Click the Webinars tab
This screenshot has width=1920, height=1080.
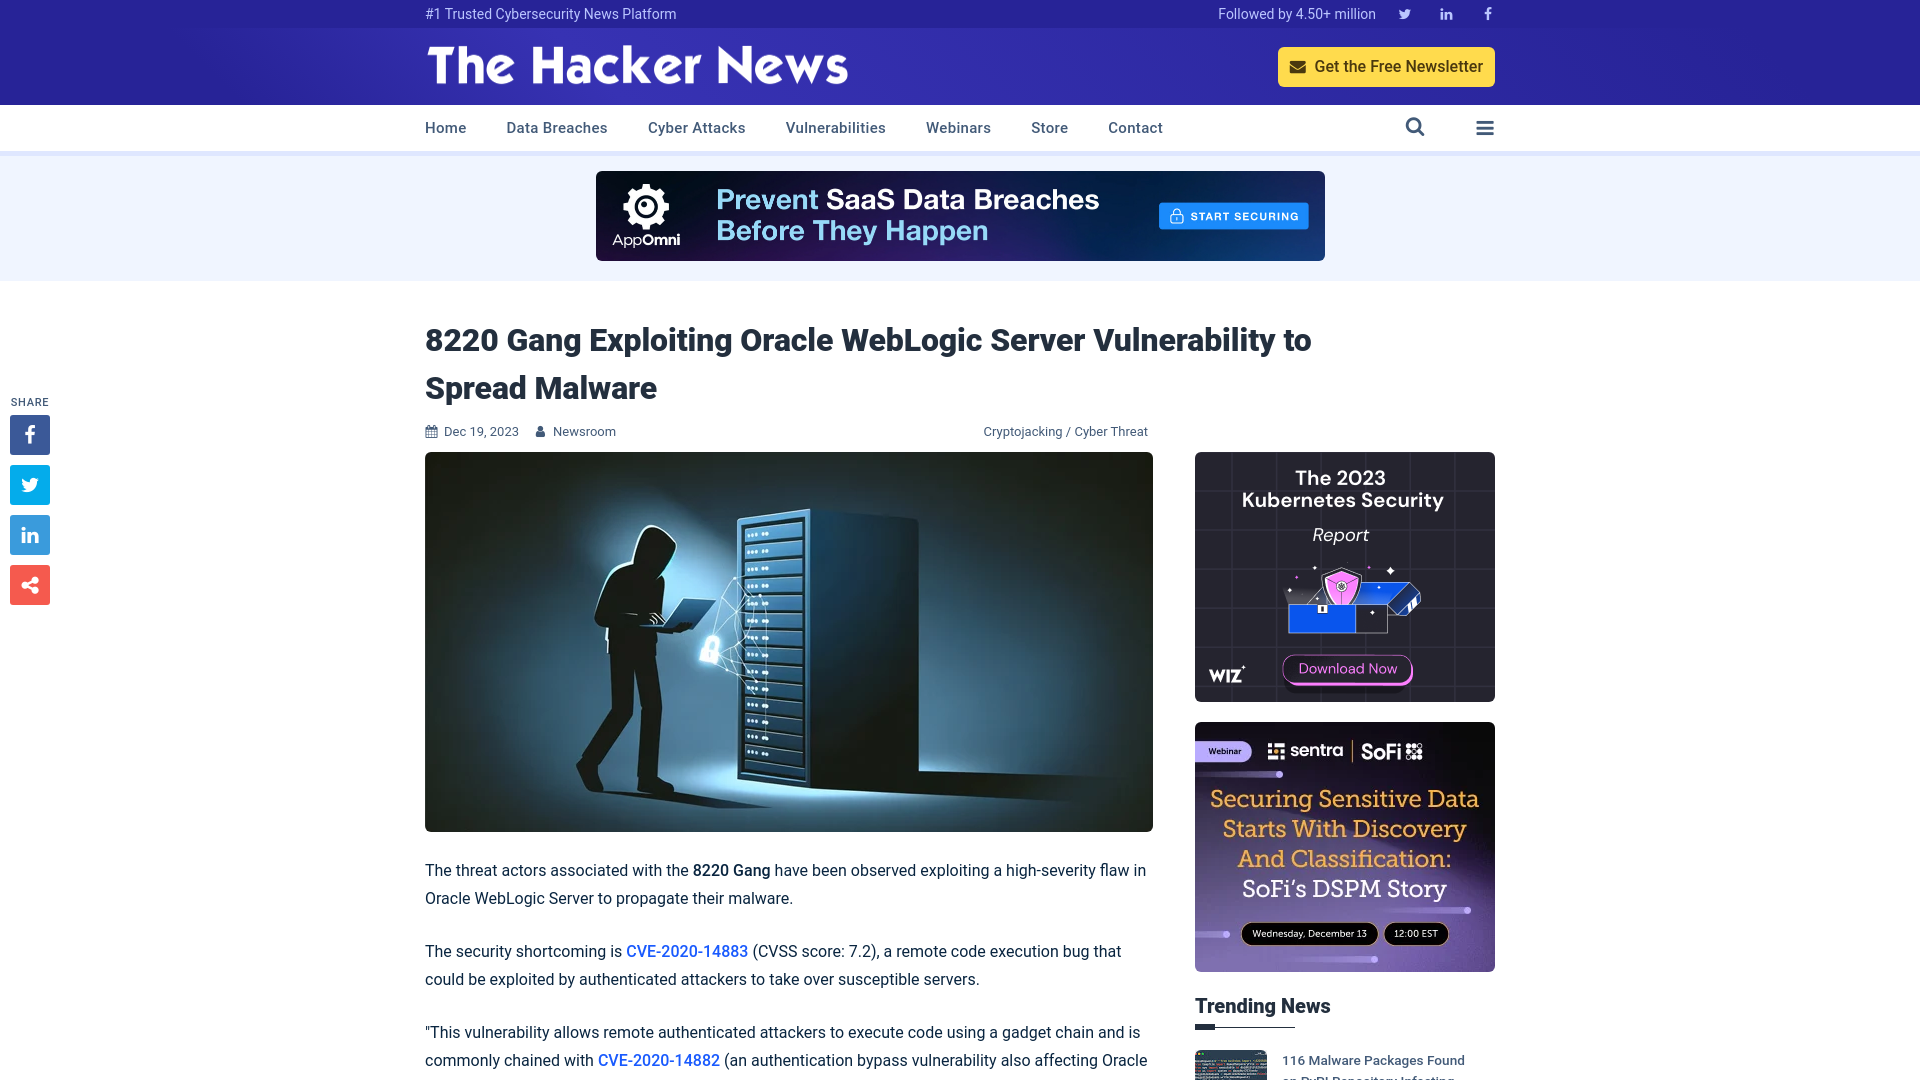pyautogui.click(x=959, y=128)
